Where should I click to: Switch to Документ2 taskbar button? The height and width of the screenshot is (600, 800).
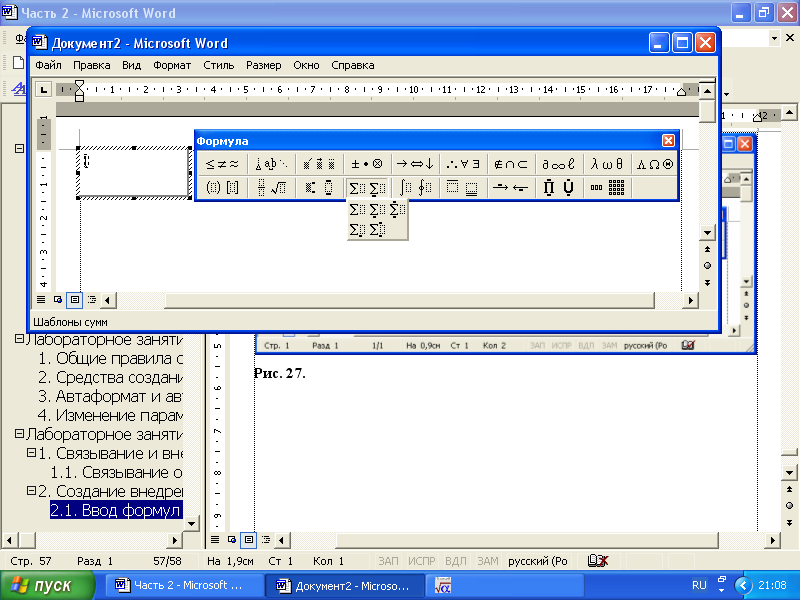[345, 586]
